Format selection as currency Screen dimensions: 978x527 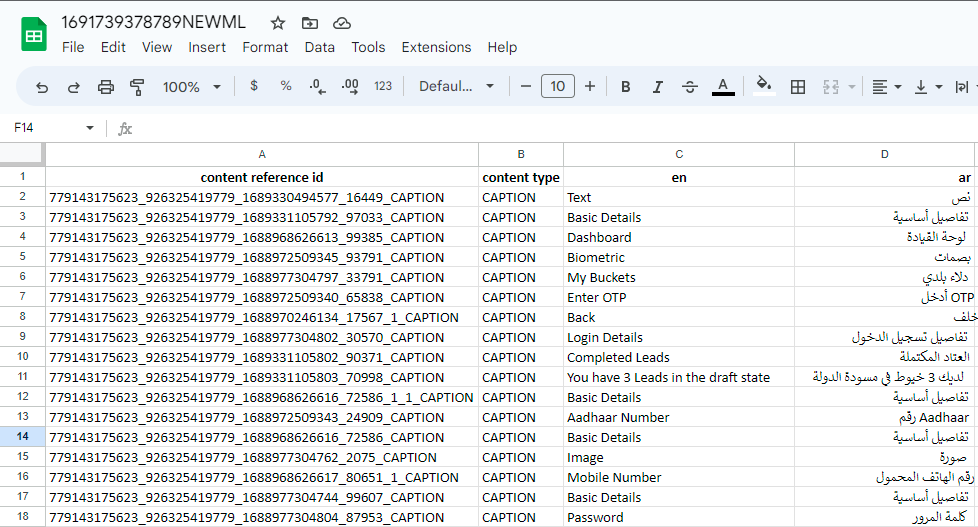coord(254,86)
